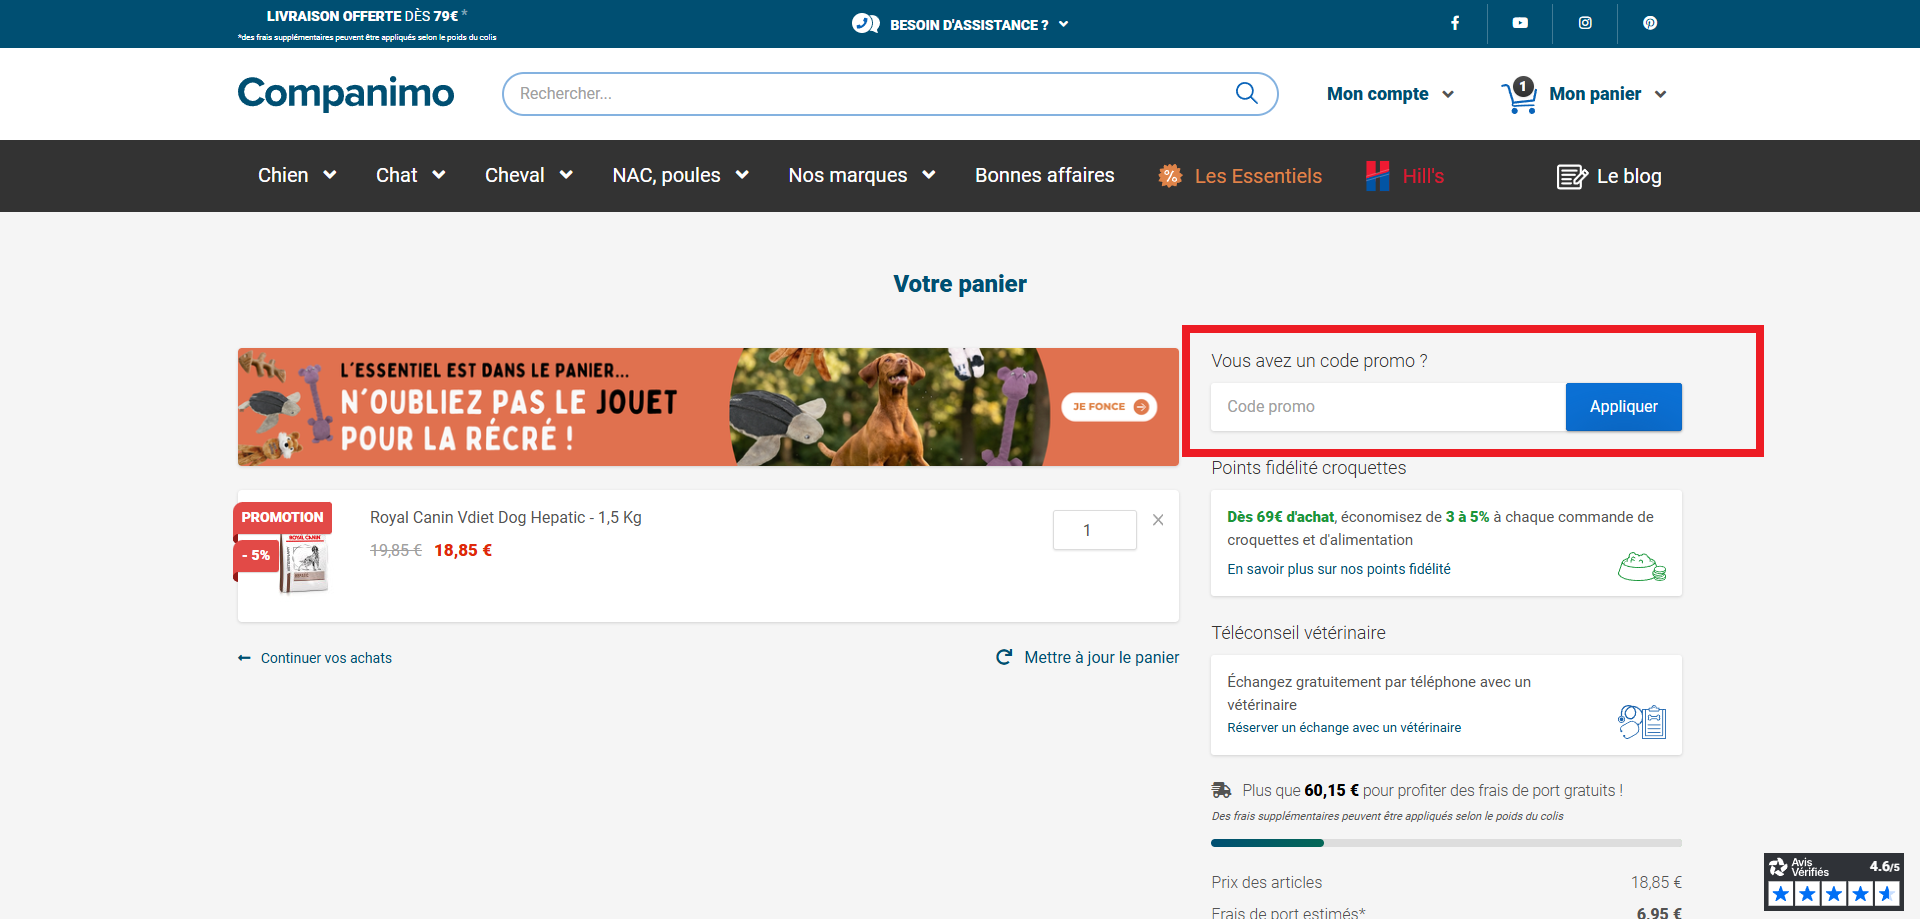Open Royal Canin Vdiet Dog Hepatic thumbnail

point(305,563)
